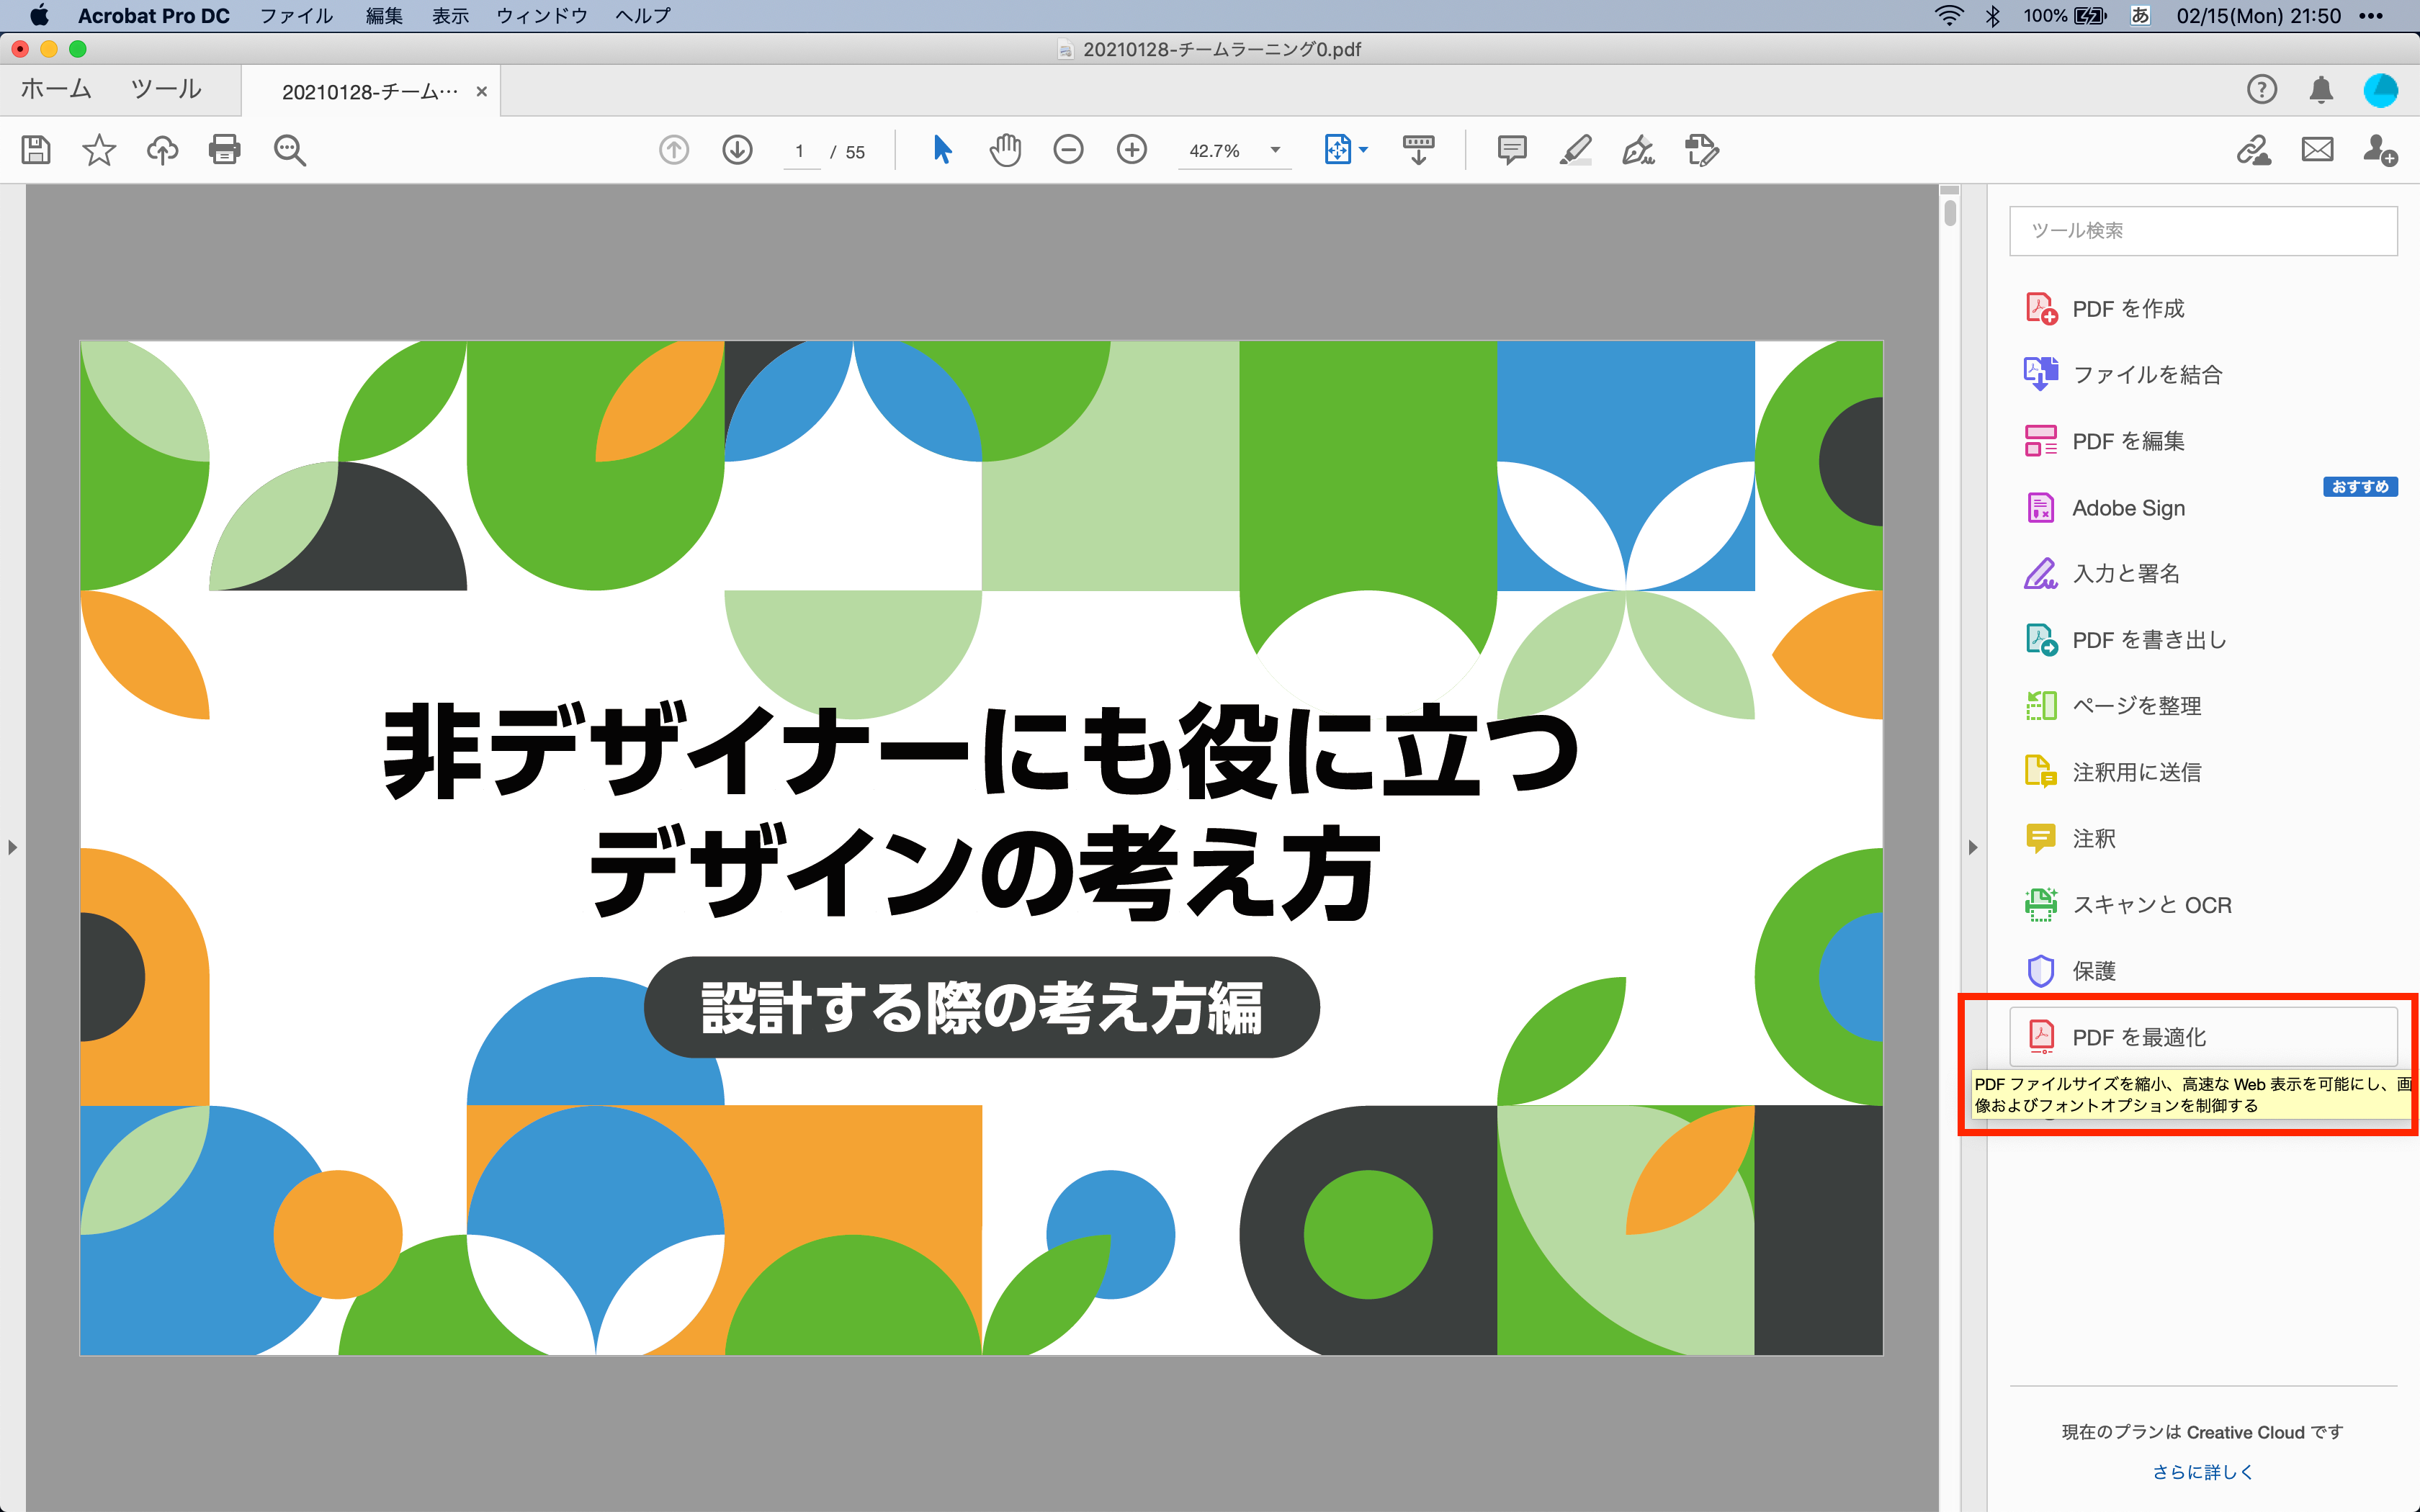Image resolution: width=2420 pixels, height=1512 pixels.
Task: Switch to the ホーム tab
Action: point(55,89)
